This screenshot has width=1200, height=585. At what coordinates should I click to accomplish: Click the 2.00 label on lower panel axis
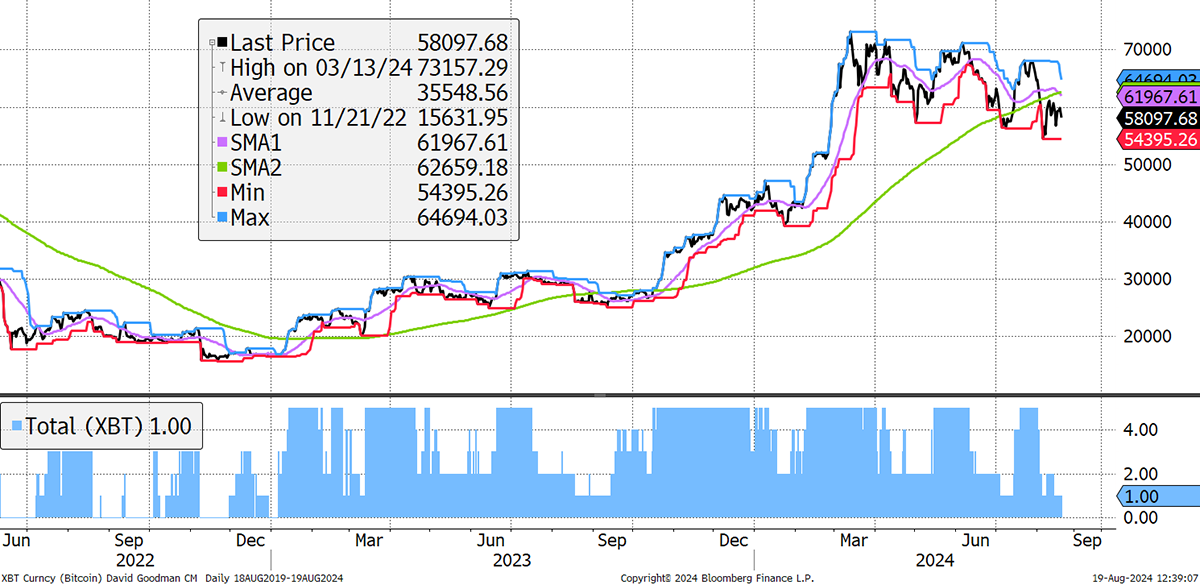pyautogui.click(x=1140, y=473)
